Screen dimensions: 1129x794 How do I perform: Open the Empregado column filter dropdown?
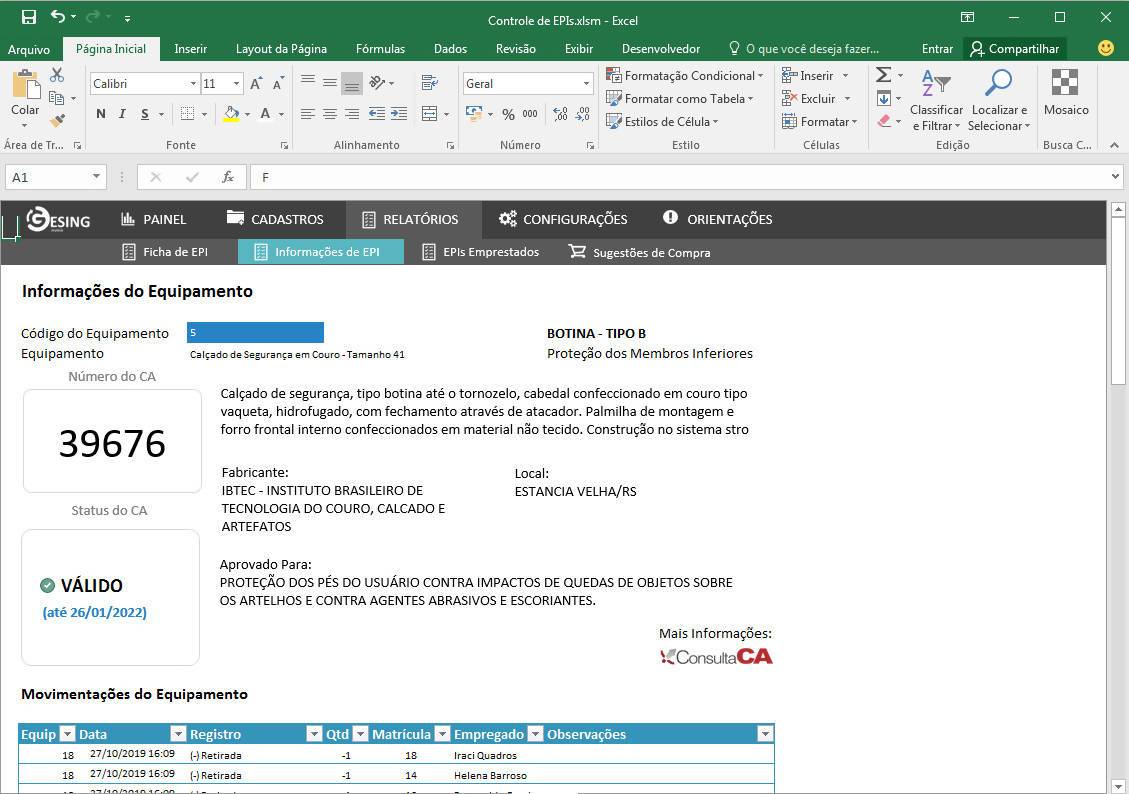coord(535,734)
